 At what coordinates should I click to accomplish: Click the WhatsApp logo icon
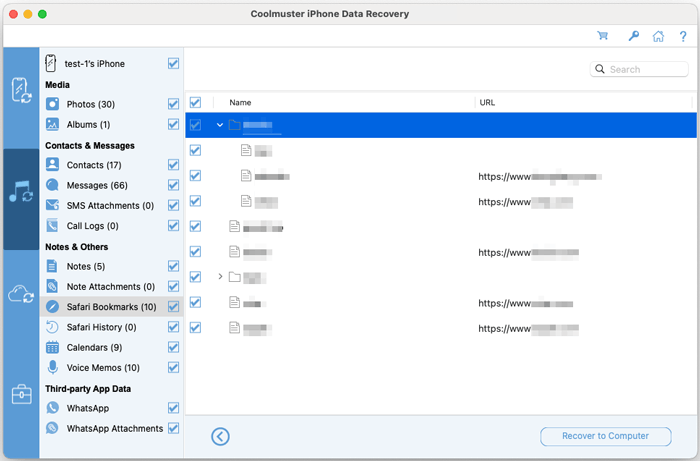[x=52, y=408]
